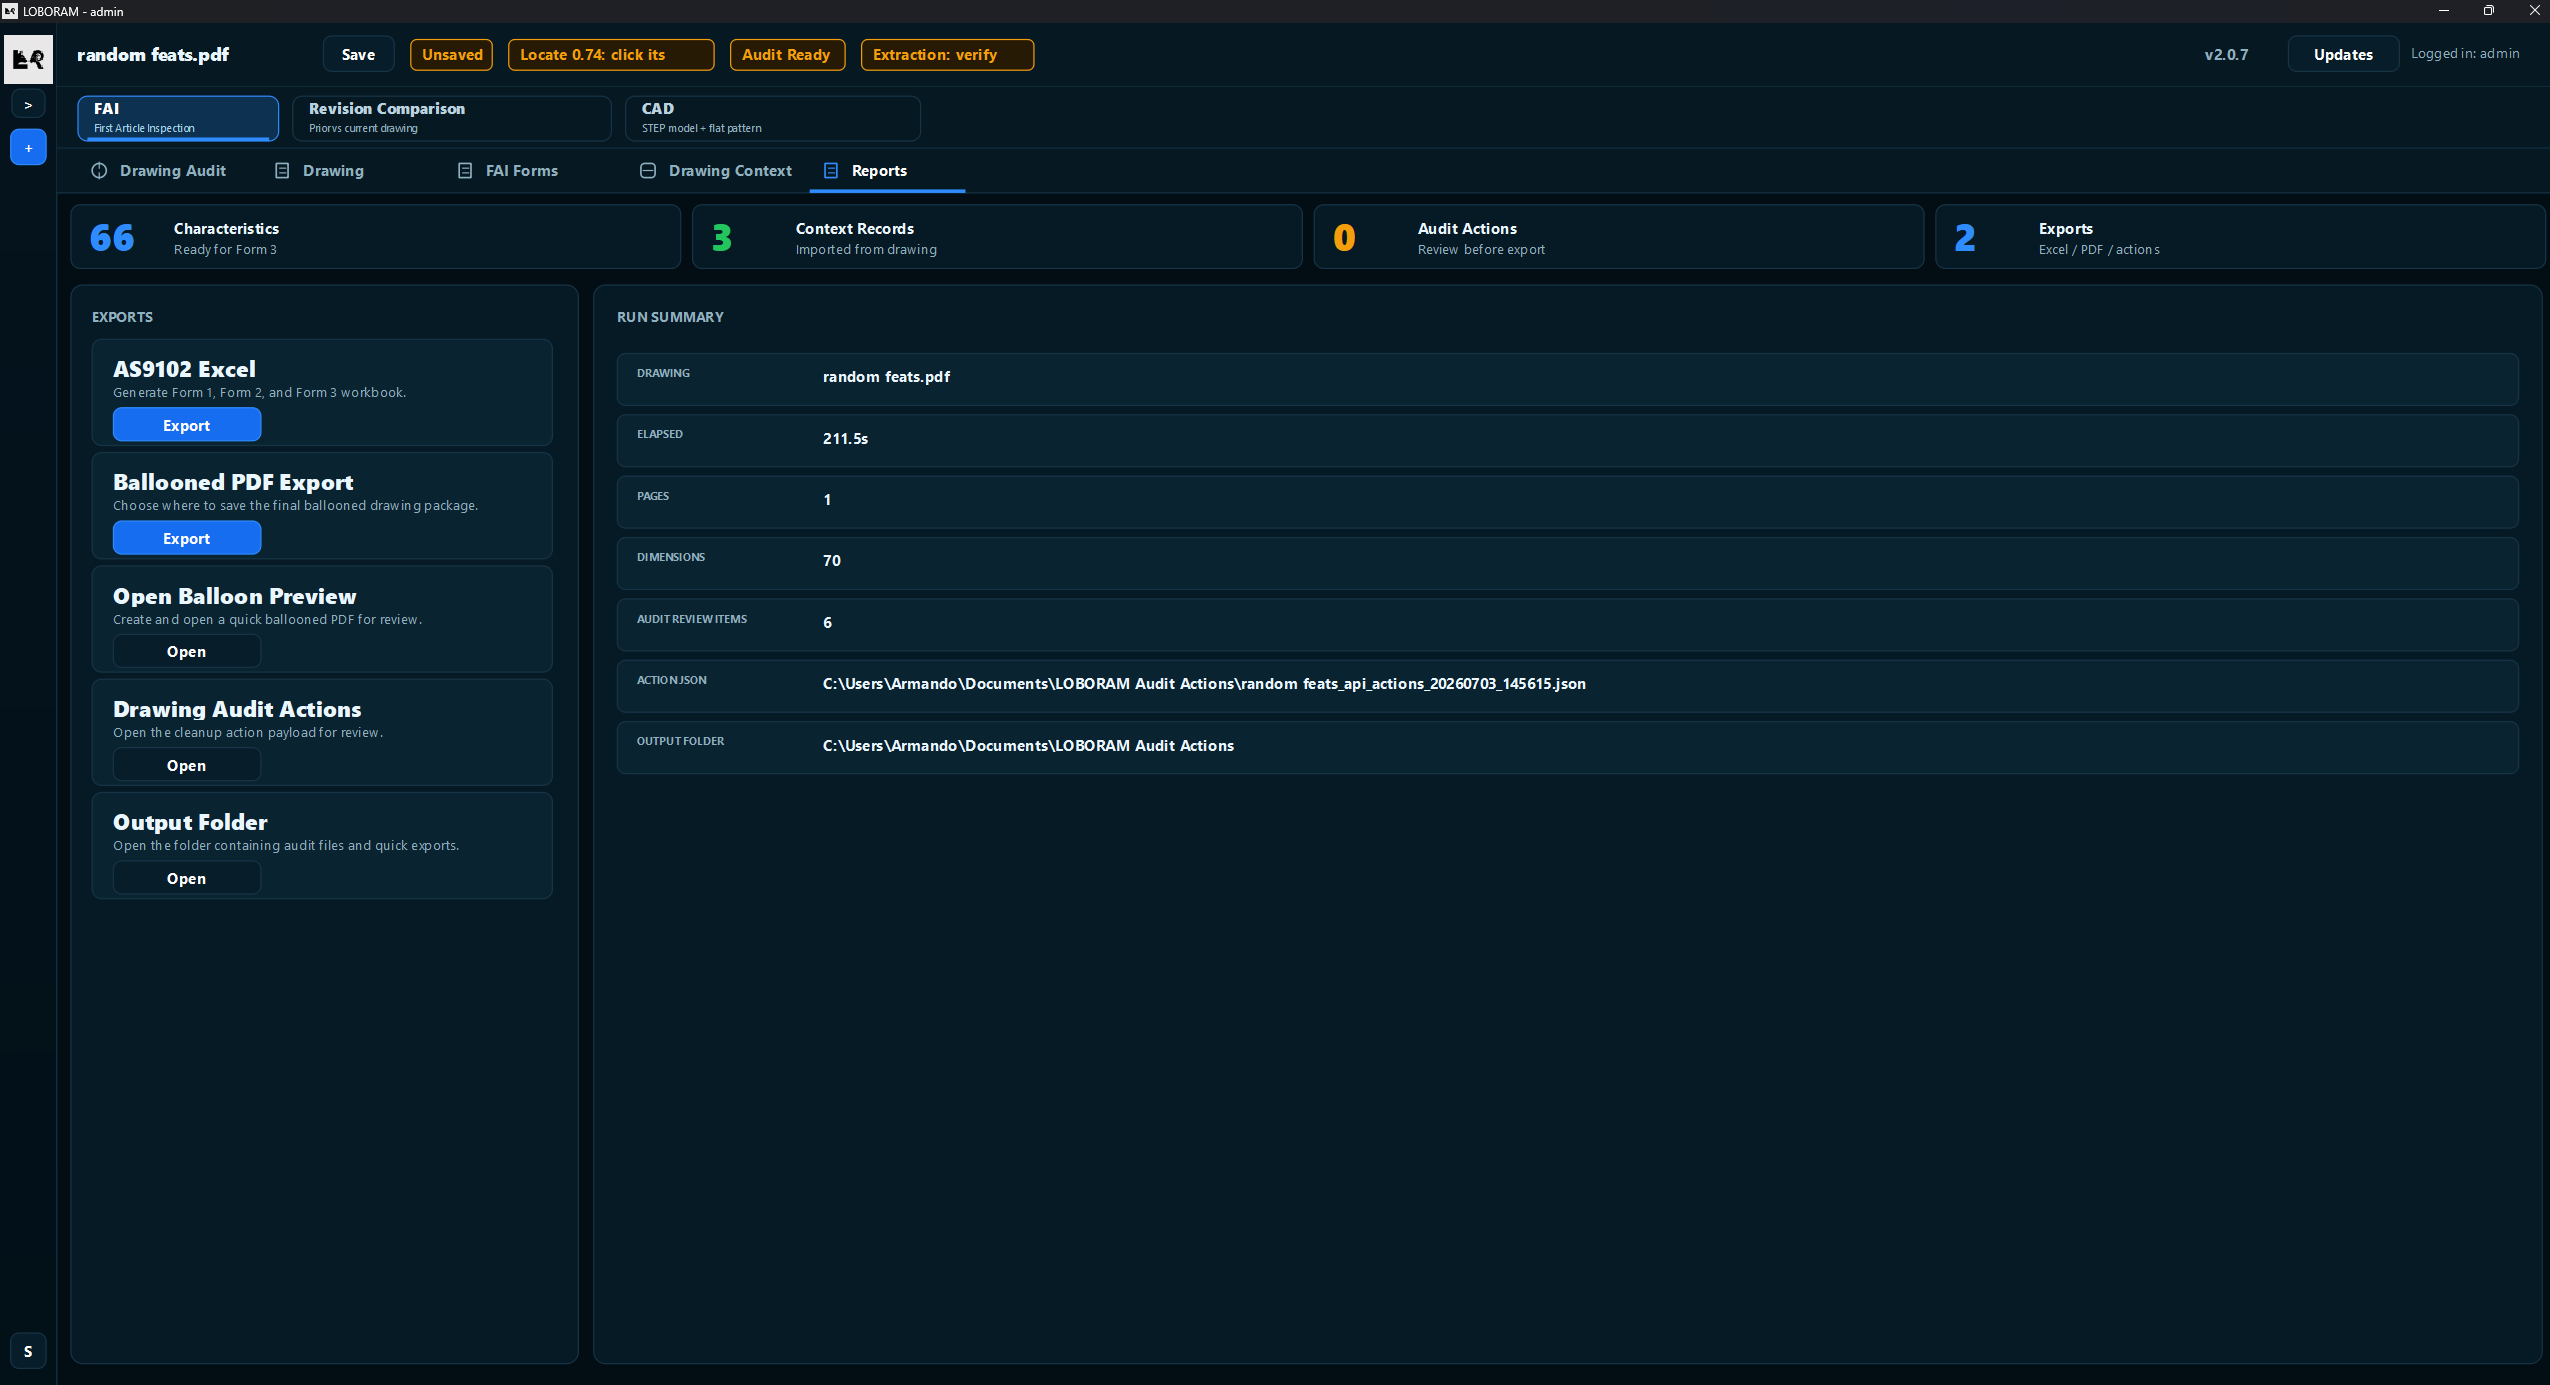Image resolution: width=2550 pixels, height=1385 pixels.
Task: Click the Unsaved status badge
Action: tap(452, 55)
